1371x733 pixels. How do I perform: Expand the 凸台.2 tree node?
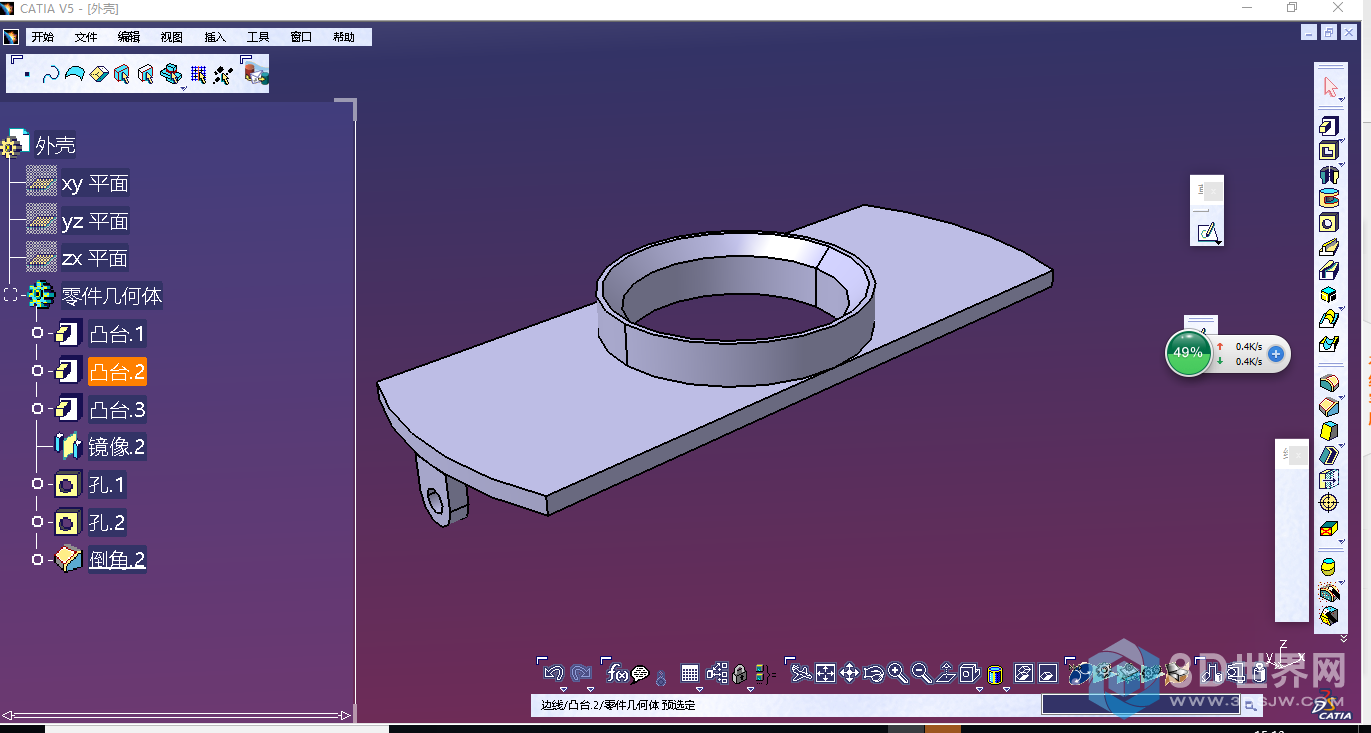pyautogui.click(x=37, y=371)
